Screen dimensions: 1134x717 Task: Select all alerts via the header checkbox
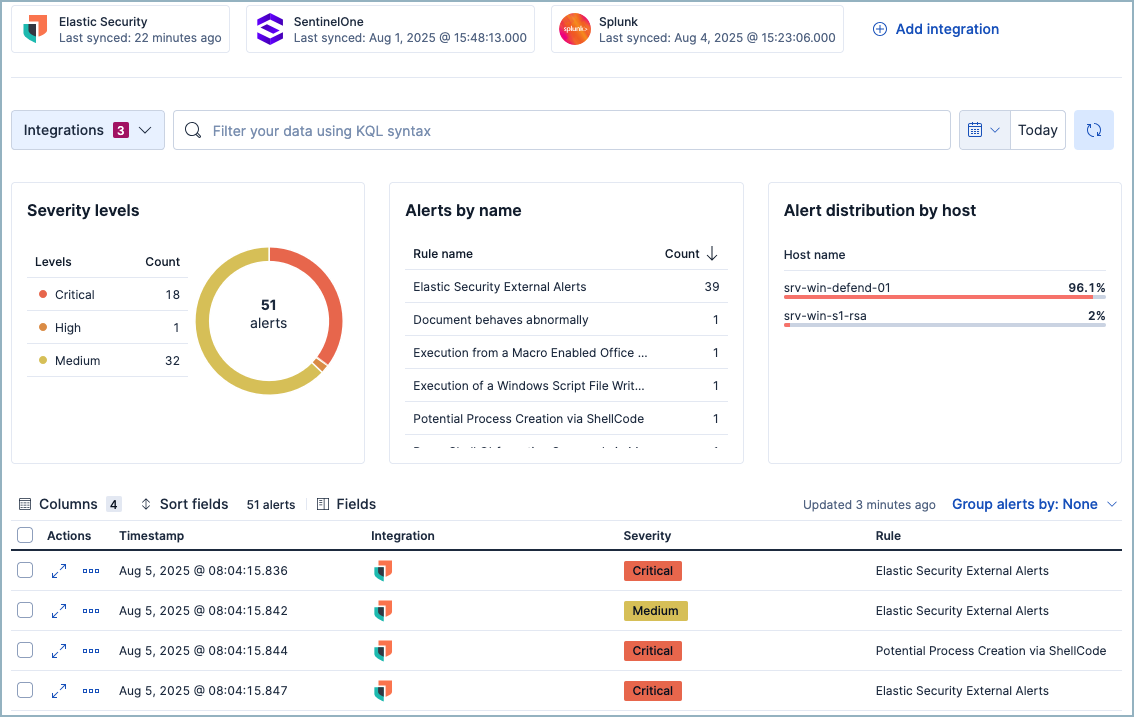25,535
